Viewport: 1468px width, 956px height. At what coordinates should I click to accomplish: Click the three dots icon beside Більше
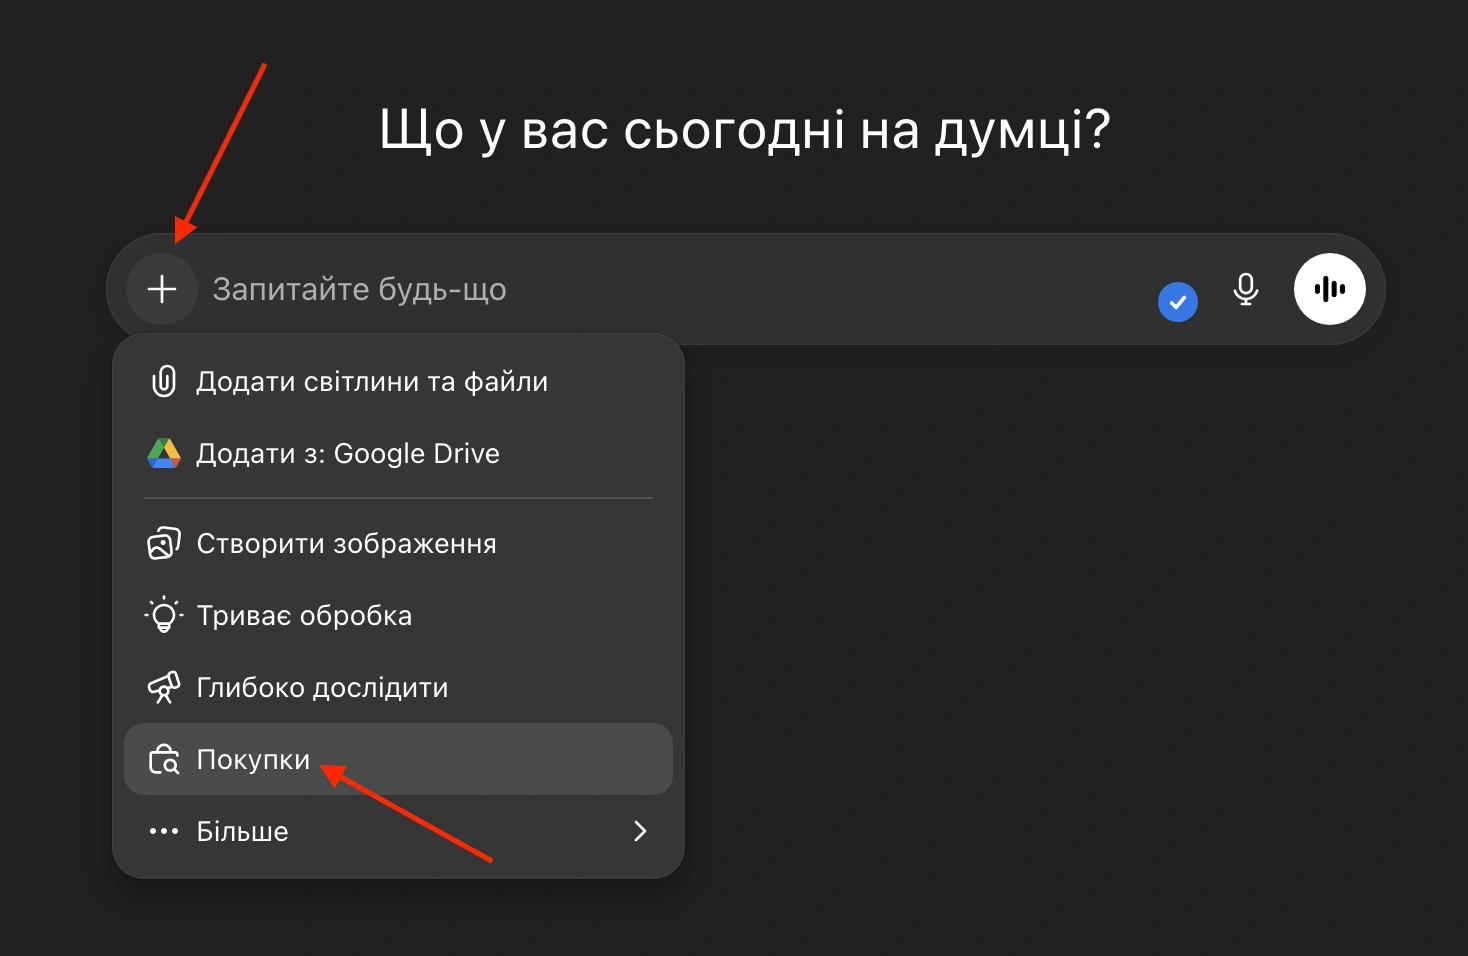[163, 831]
